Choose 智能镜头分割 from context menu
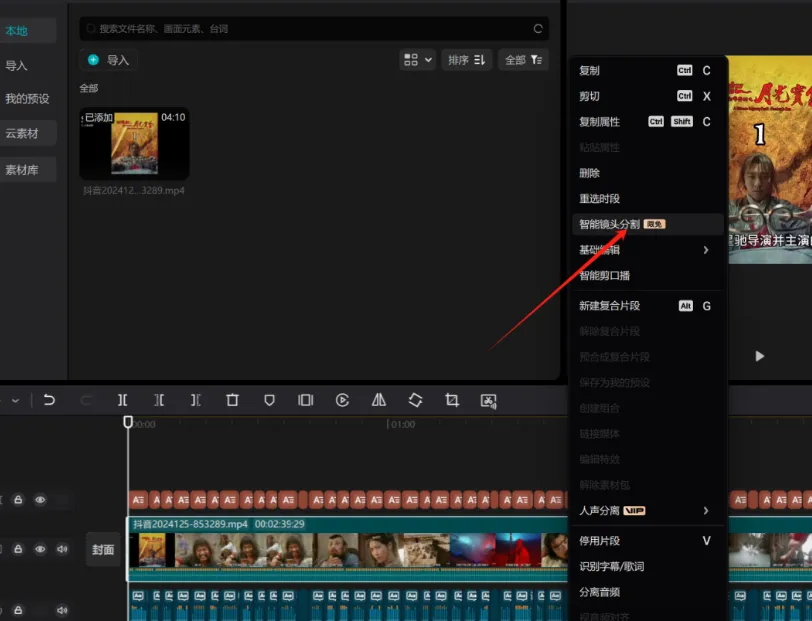 tap(610, 224)
